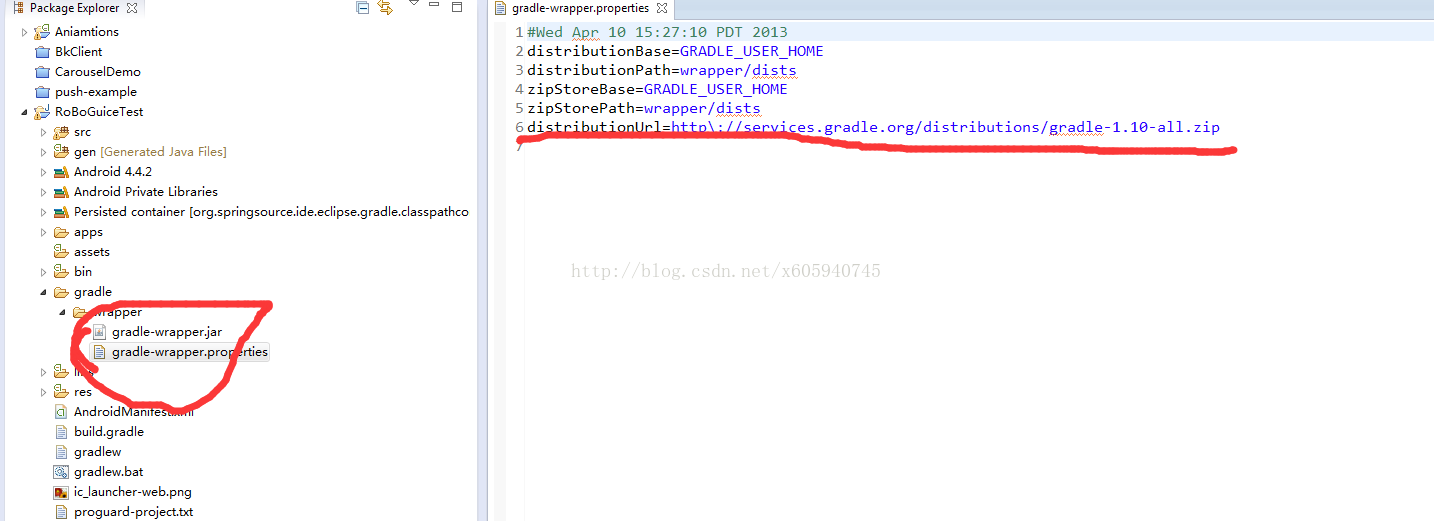Click the res folder icon
Viewport: 1434px width, 521px height.
coord(61,392)
